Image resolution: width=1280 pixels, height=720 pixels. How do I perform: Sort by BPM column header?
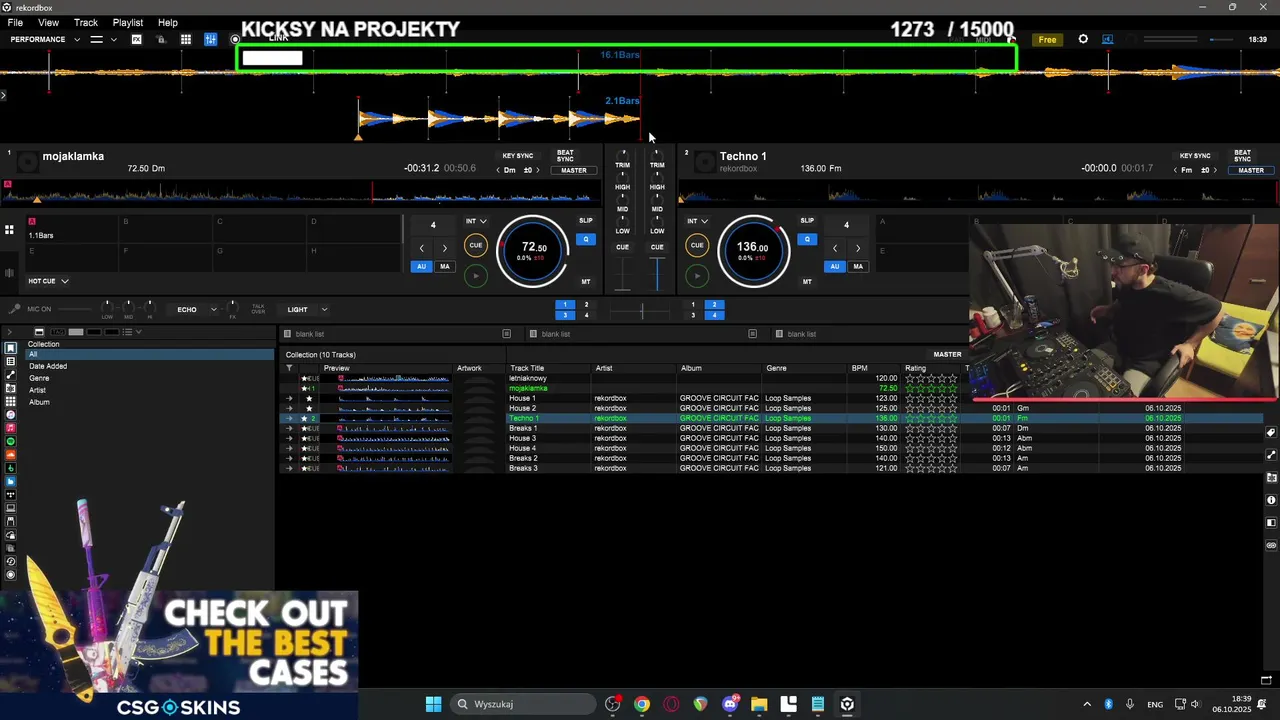click(x=859, y=368)
